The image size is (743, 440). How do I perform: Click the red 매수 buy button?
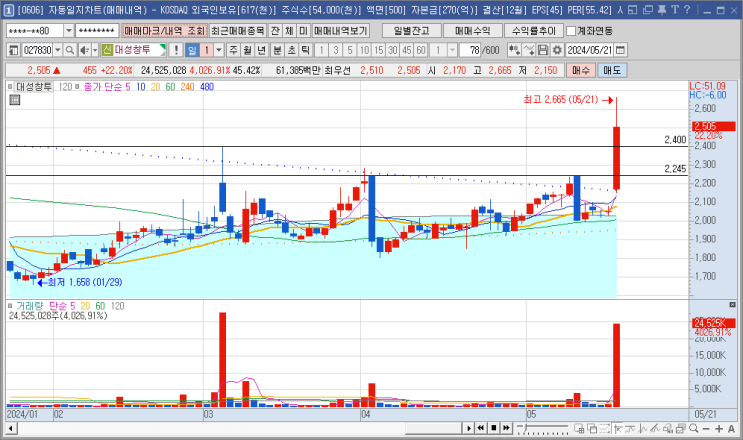click(x=580, y=70)
